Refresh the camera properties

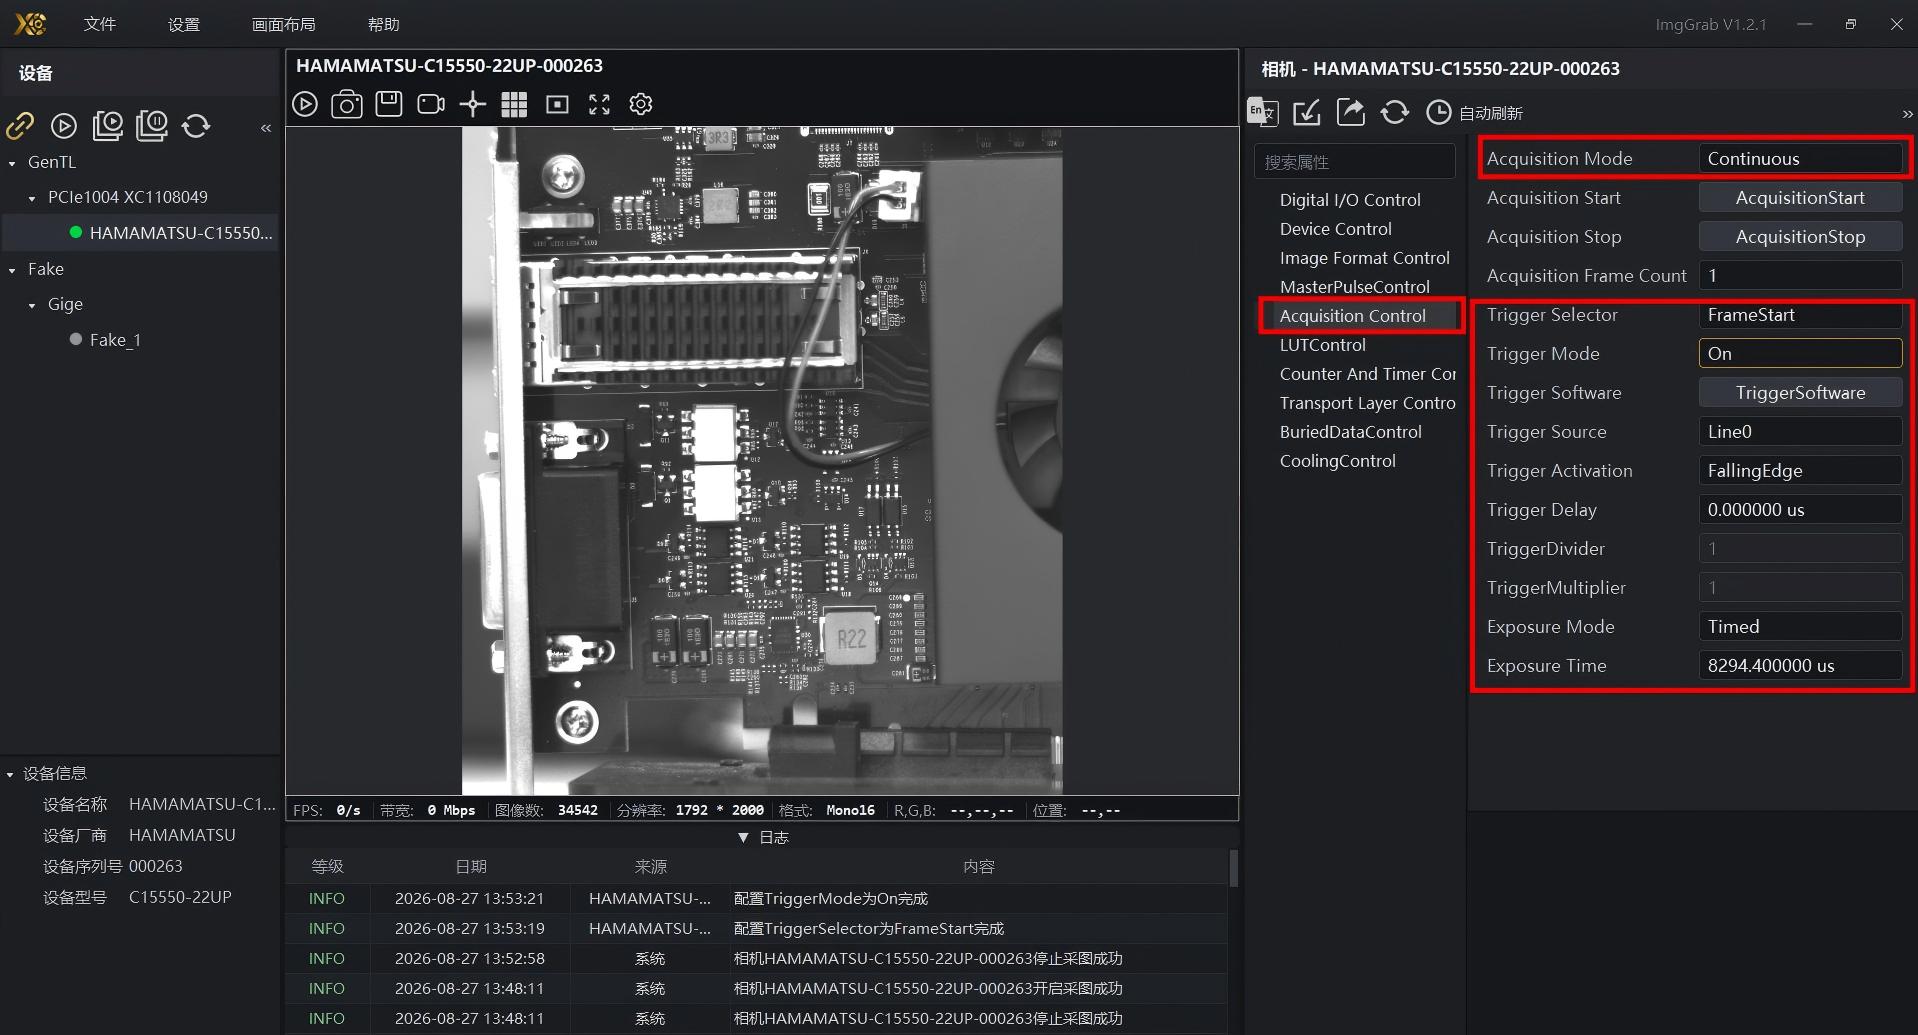pyautogui.click(x=1395, y=112)
